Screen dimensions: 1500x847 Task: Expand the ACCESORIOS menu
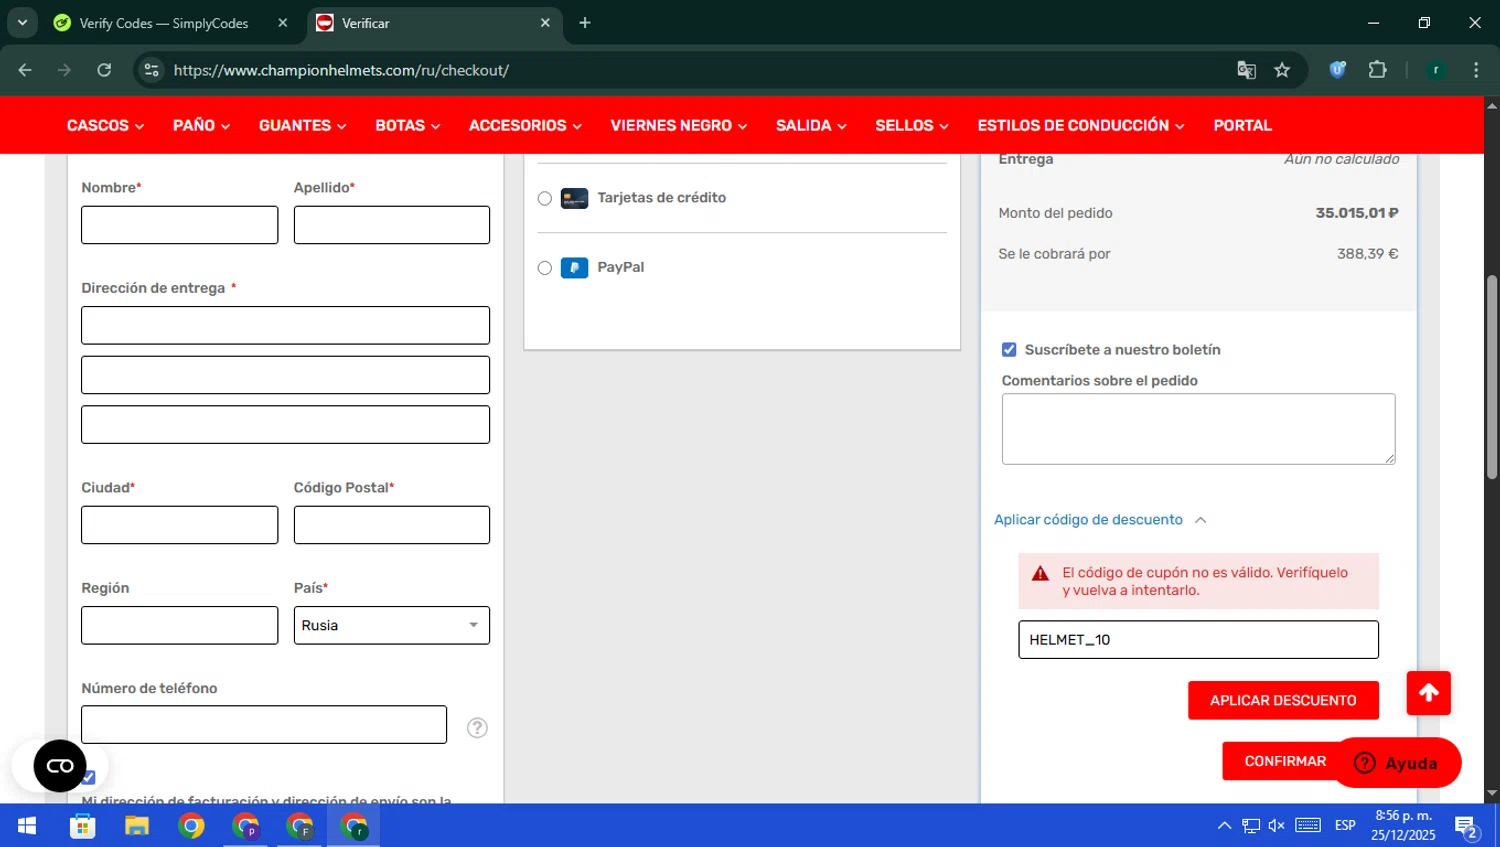coord(525,125)
